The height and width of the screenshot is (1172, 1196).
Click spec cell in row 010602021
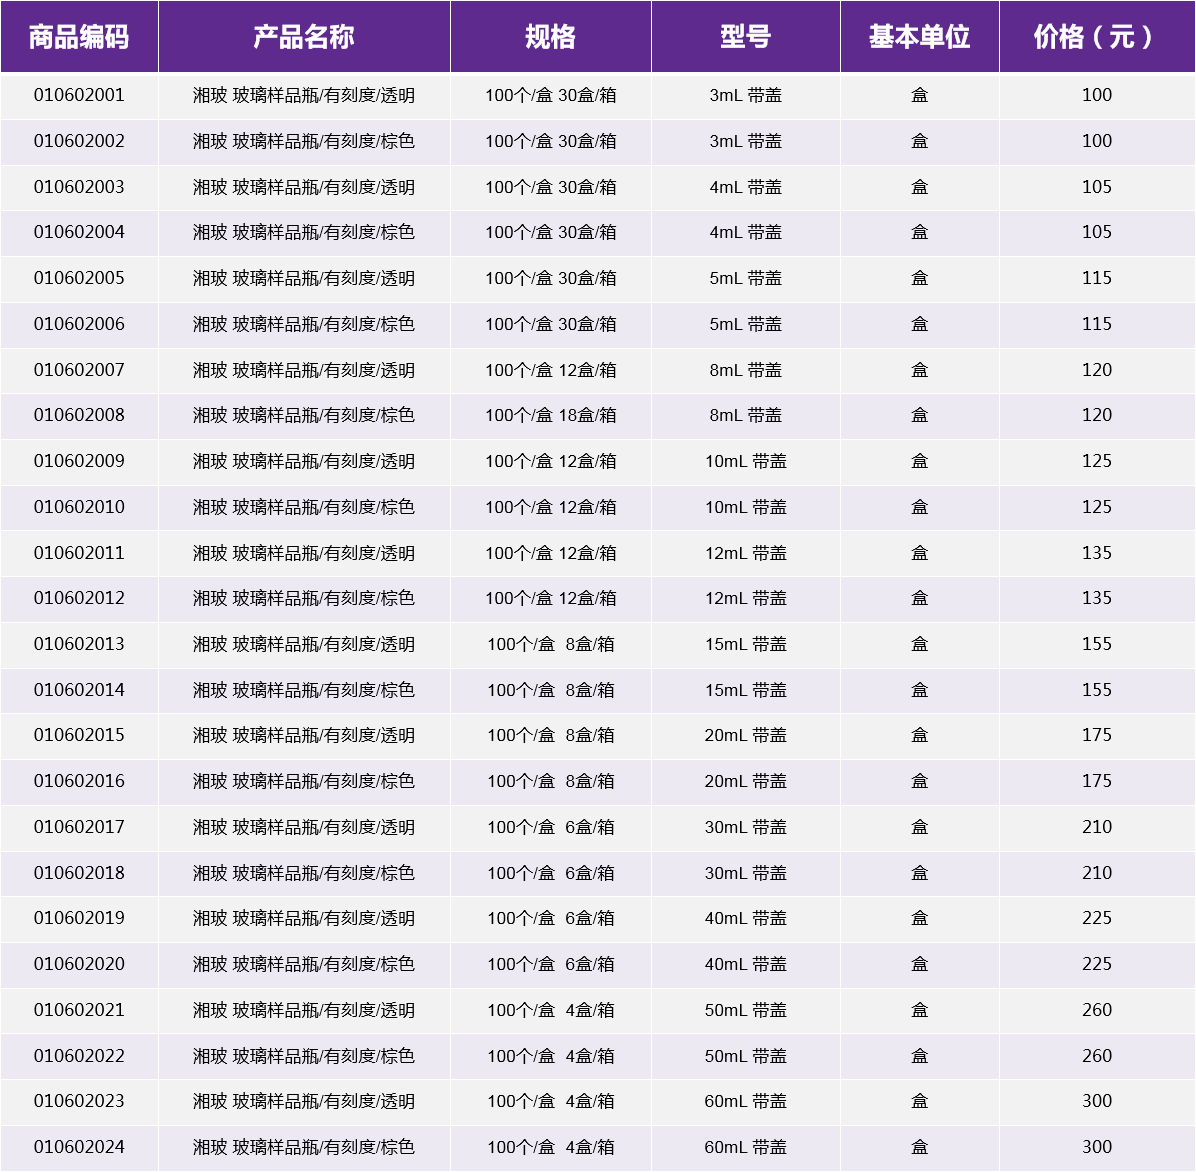[551, 1010]
